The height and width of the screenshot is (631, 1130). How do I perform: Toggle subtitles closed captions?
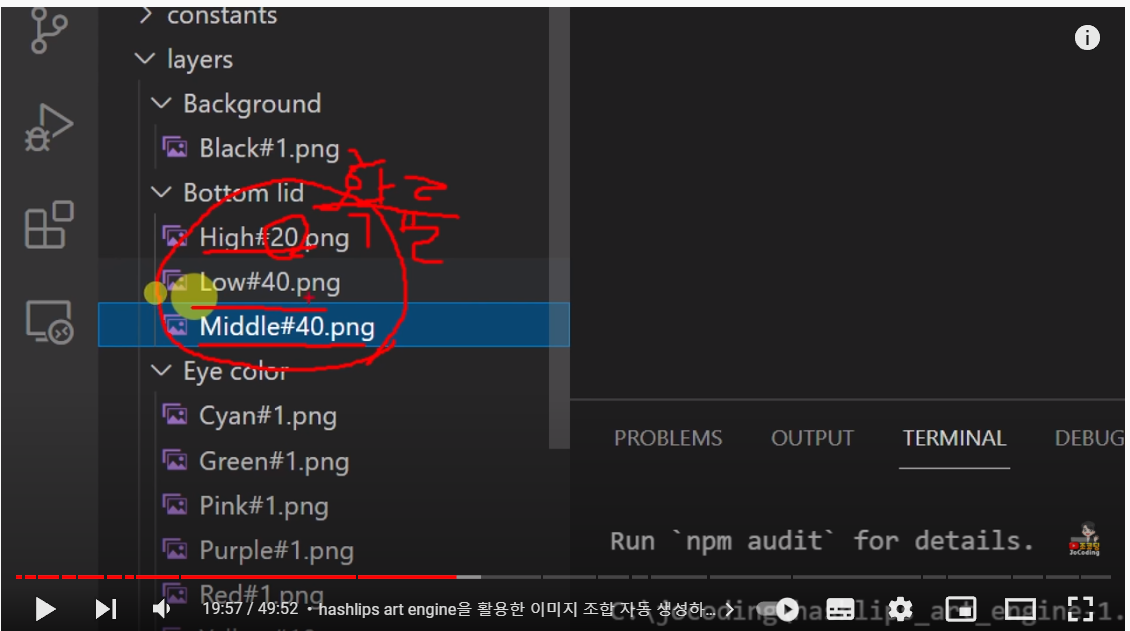click(840, 609)
